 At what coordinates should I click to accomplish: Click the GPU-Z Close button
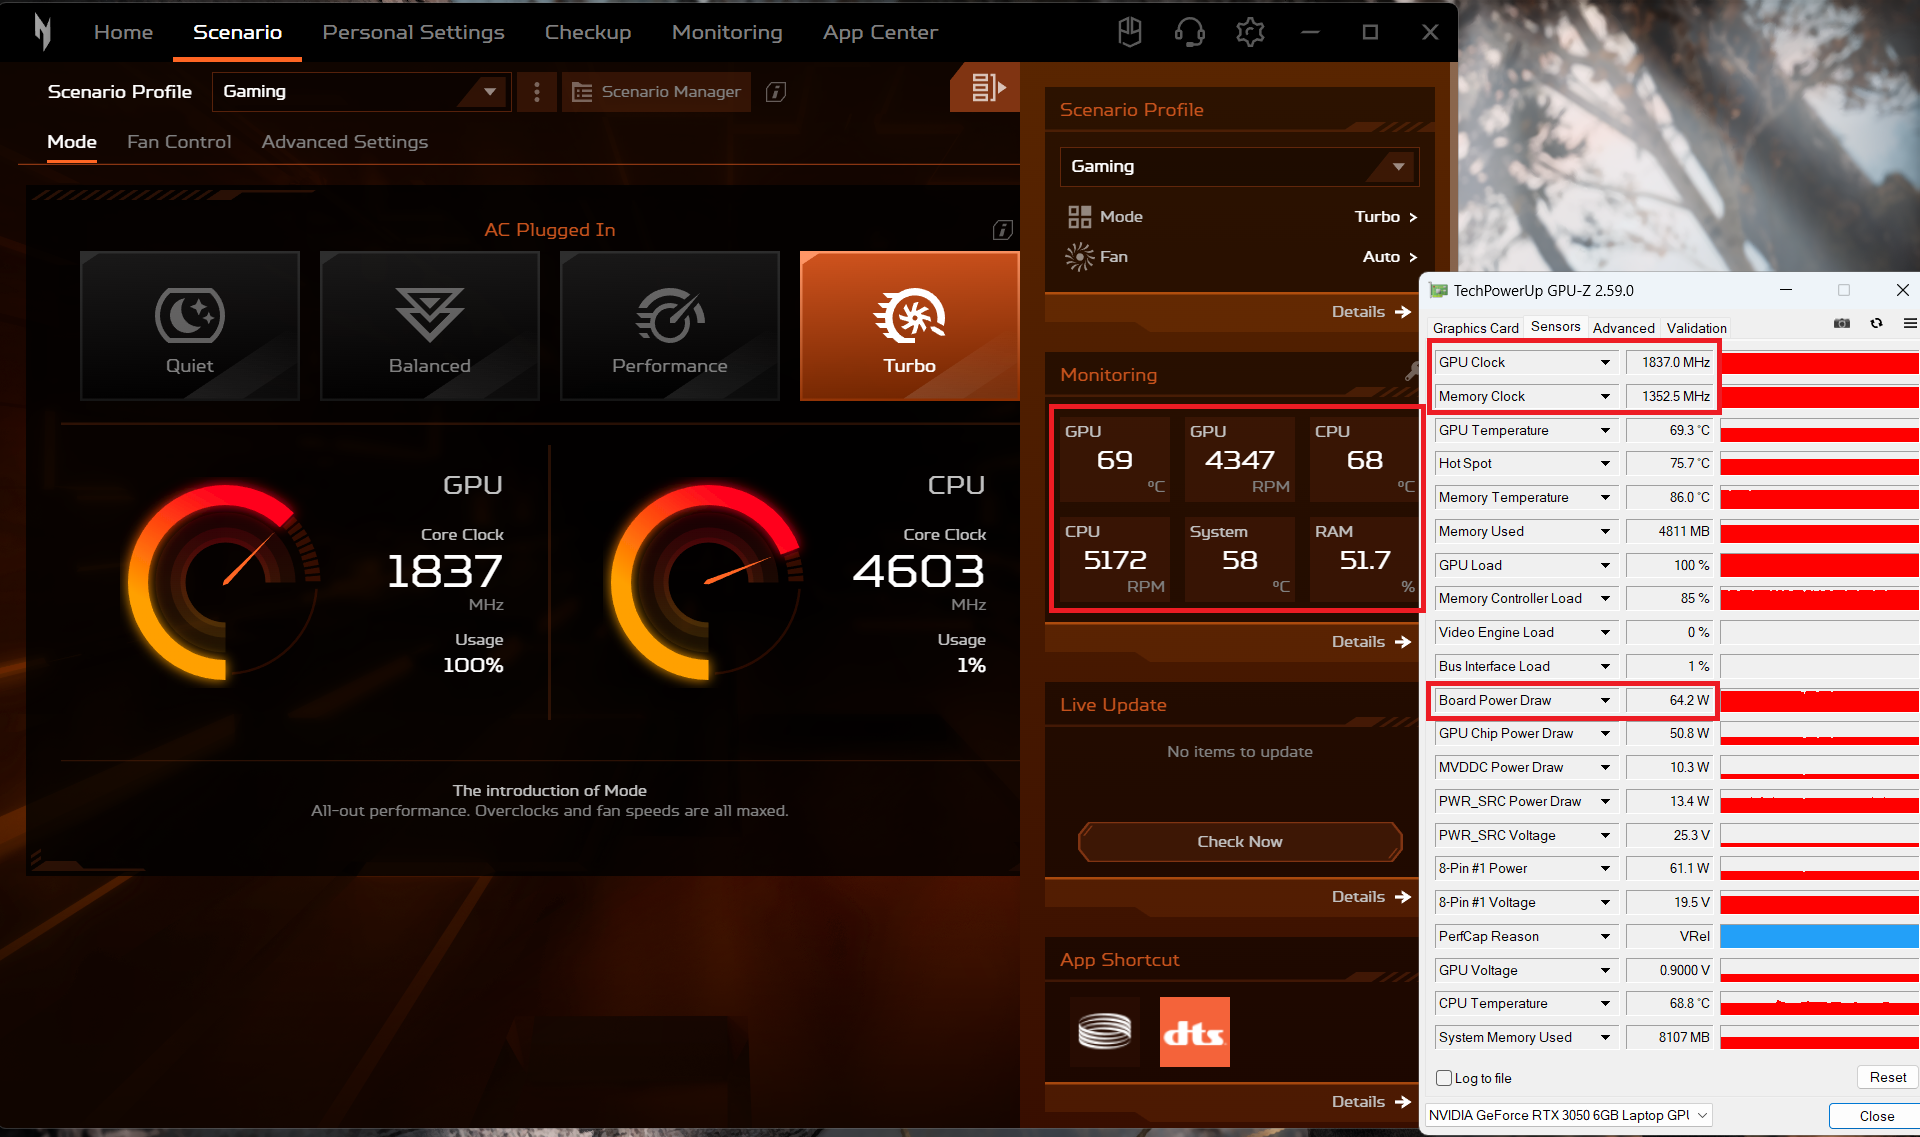click(x=1877, y=1116)
